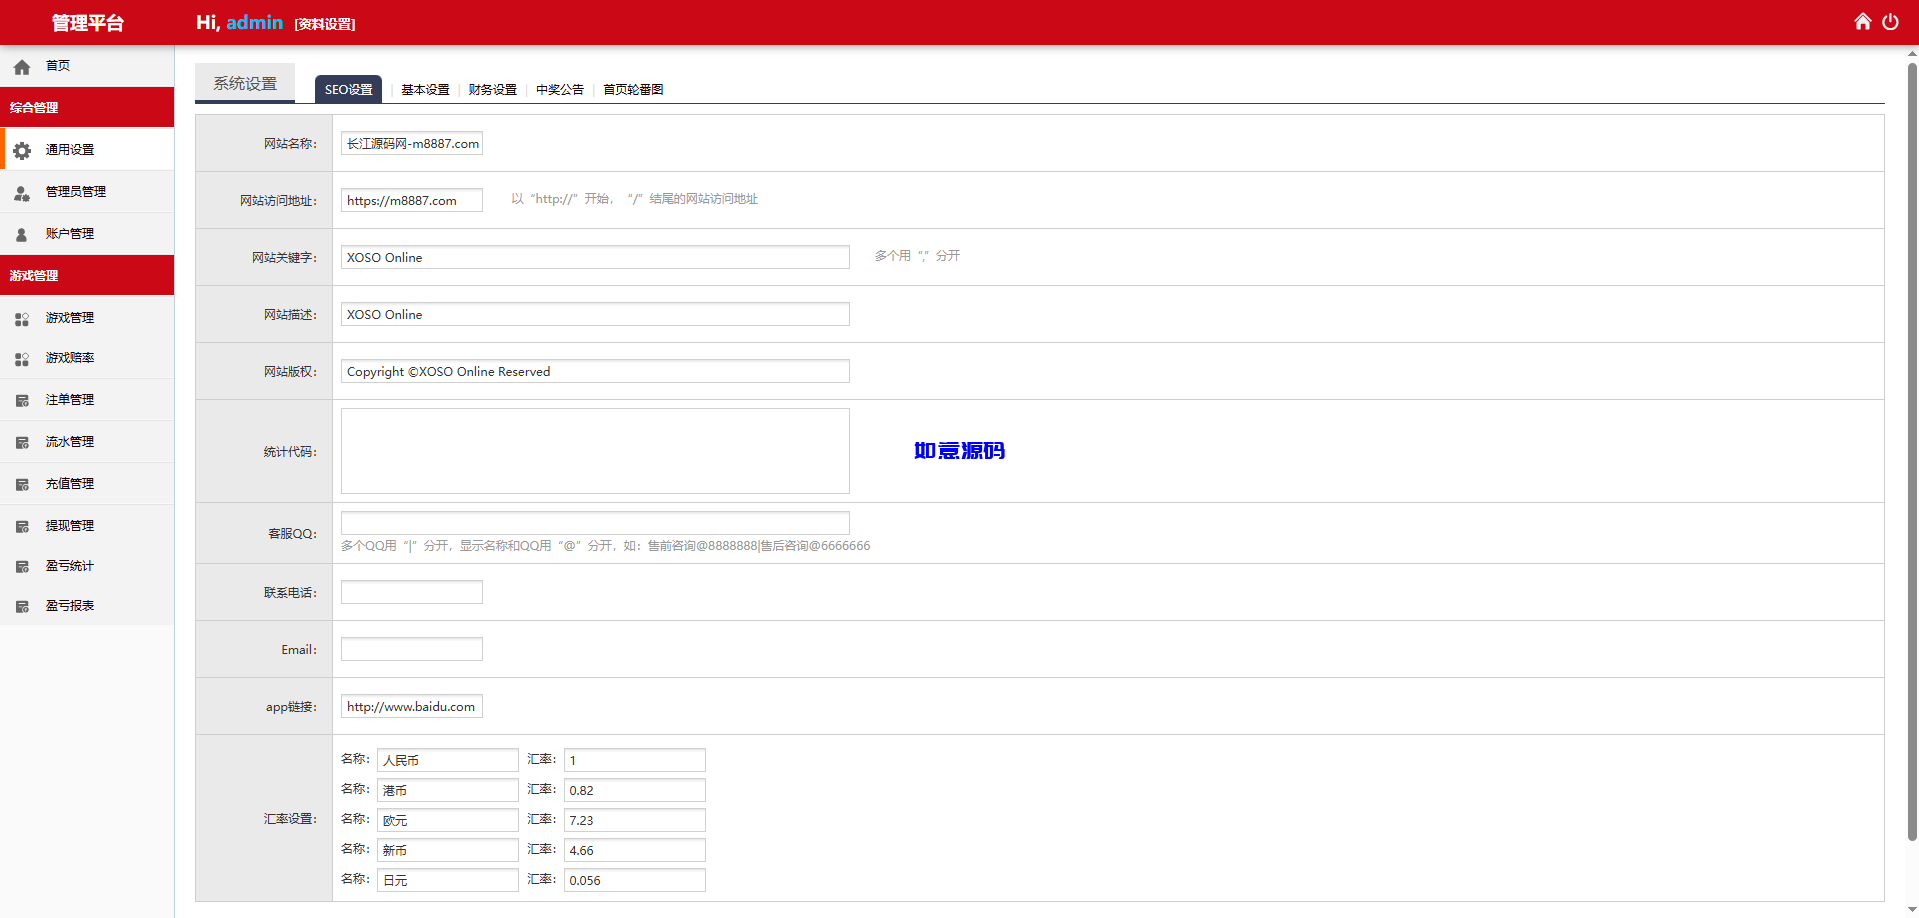Screen dimensions: 1919x918
Task: Click the 系统设置 heading tab
Action: pos(245,83)
